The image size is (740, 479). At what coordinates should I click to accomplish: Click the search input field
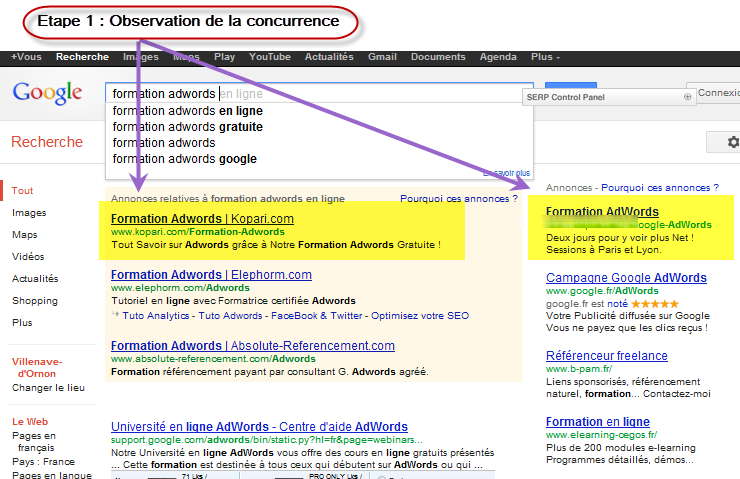tap(320, 93)
